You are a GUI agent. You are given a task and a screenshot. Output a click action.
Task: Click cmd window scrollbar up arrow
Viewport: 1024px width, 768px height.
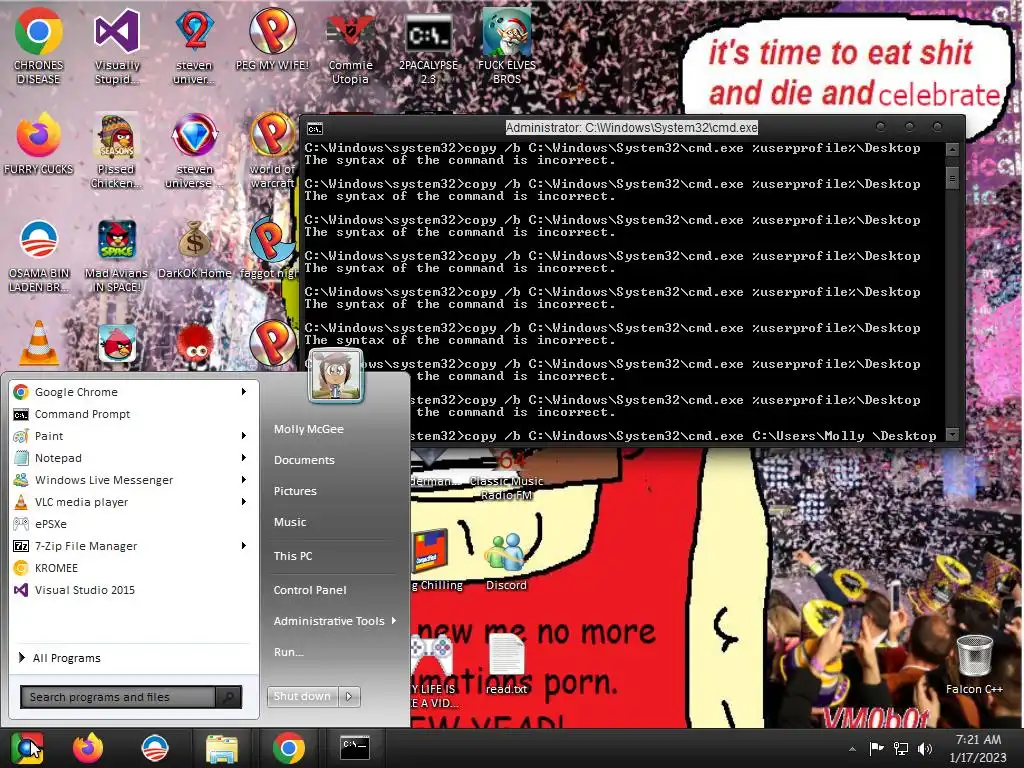952,150
